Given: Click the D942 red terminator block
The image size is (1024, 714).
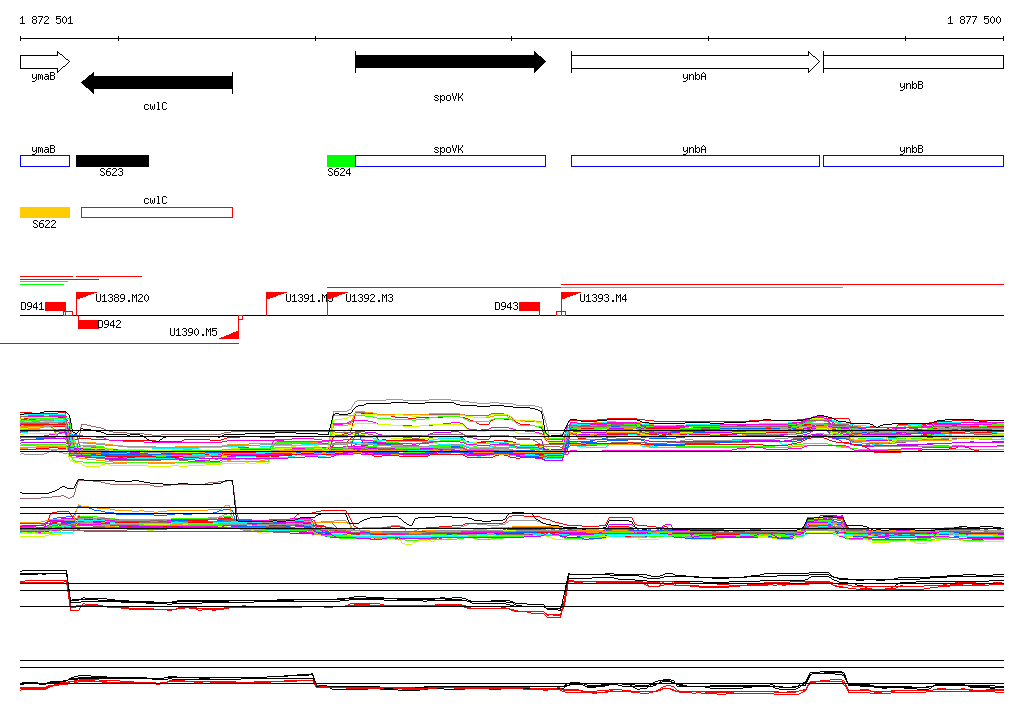Looking at the screenshot, I should click(x=88, y=324).
